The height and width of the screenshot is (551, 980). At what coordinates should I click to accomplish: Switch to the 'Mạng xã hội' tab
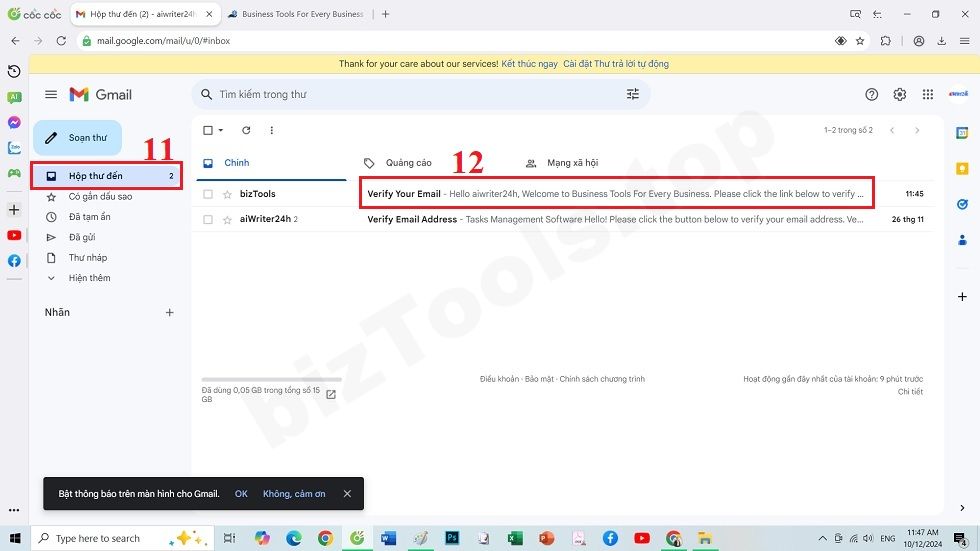pos(571,163)
